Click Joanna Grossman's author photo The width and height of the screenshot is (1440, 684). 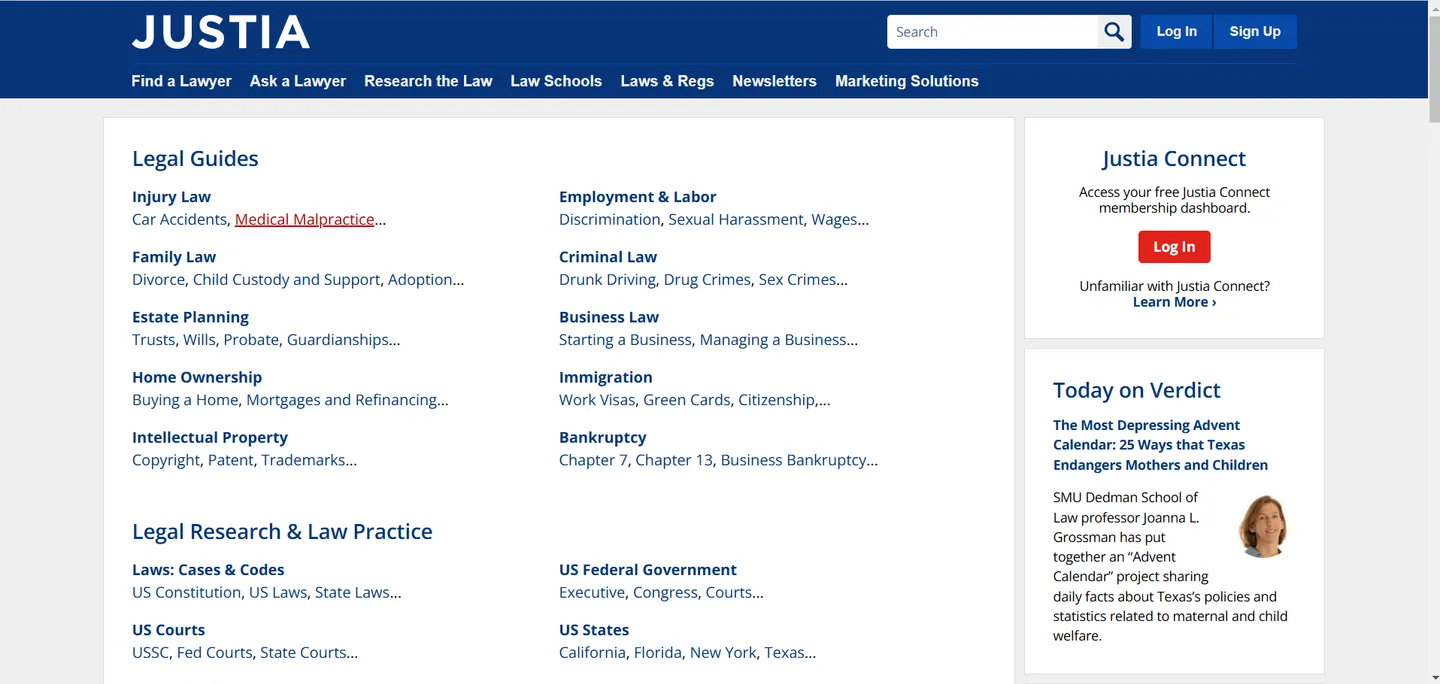tap(1263, 526)
